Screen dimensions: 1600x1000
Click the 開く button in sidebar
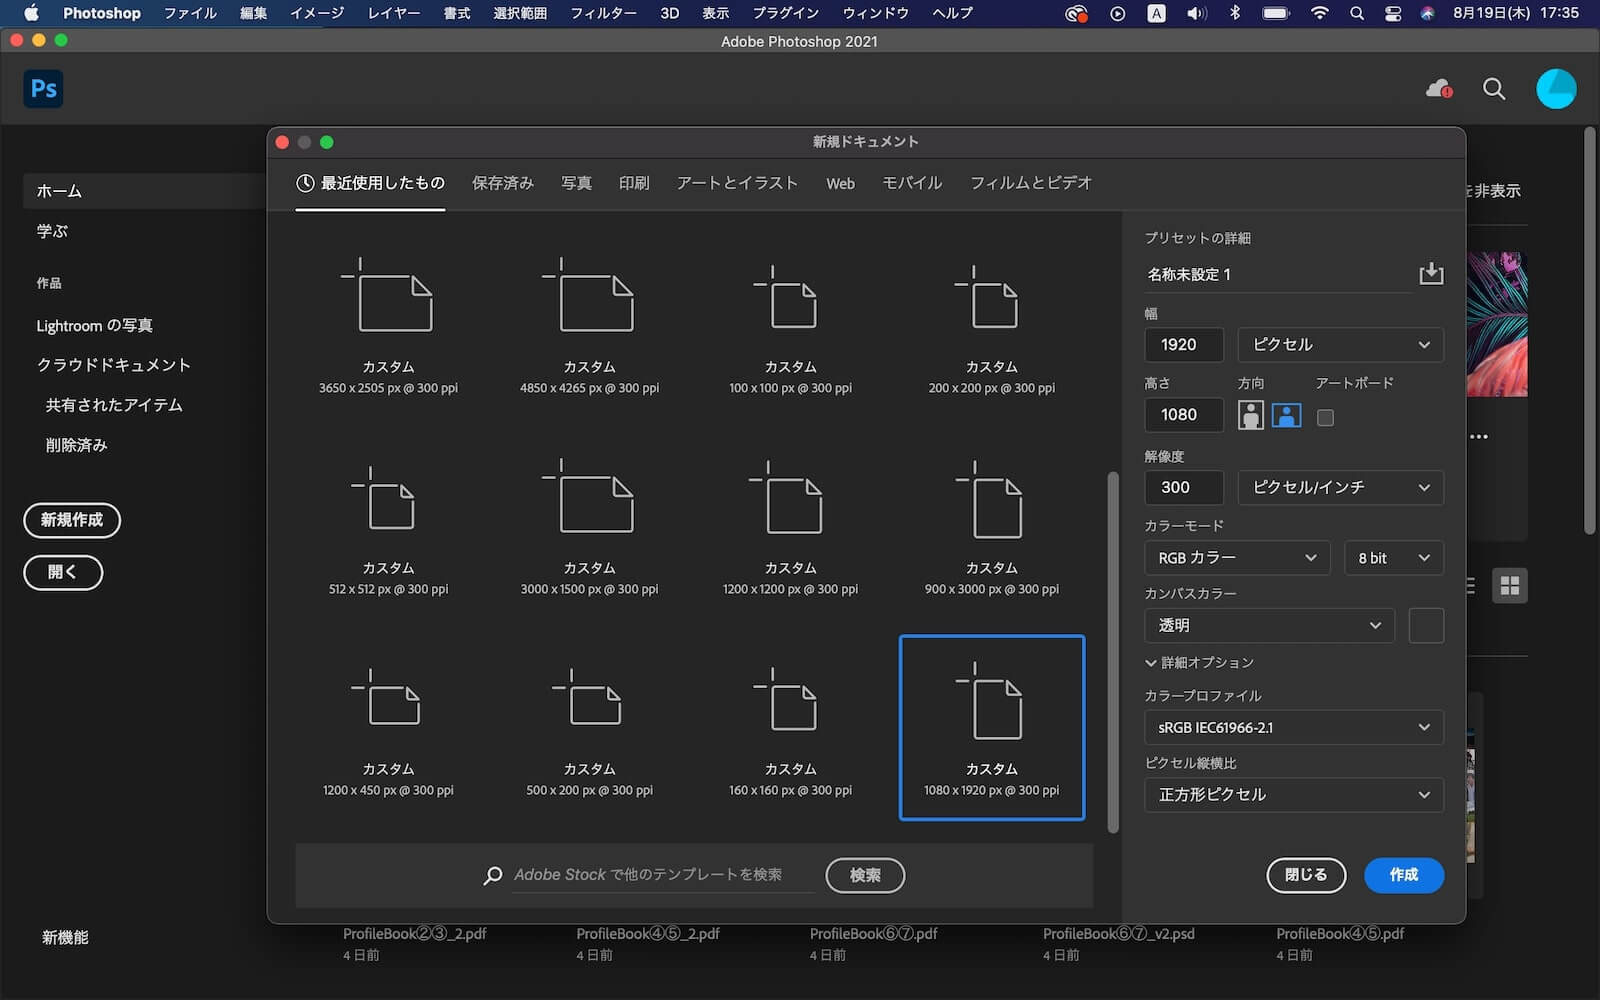(x=63, y=572)
